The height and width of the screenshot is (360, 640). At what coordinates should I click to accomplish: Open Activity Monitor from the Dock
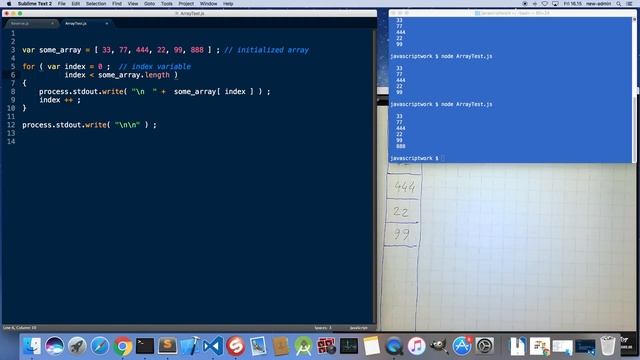coord(349,346)
